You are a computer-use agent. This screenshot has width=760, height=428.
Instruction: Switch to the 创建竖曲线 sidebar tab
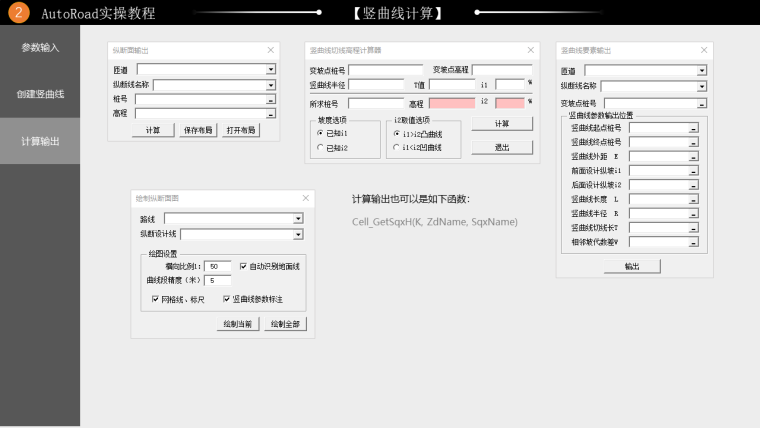[x=40, y=94]
